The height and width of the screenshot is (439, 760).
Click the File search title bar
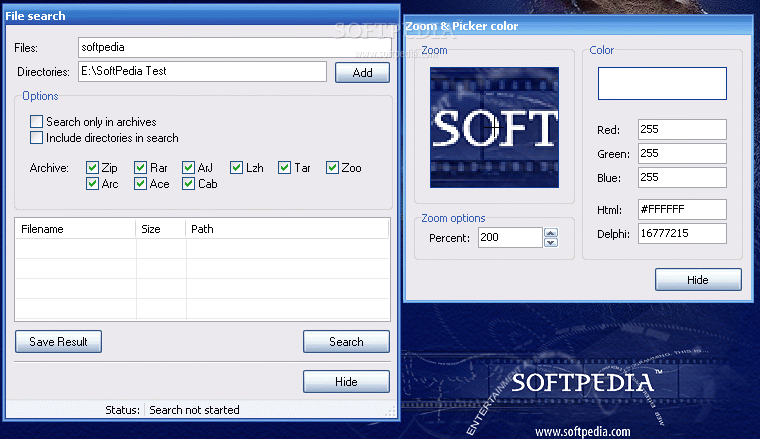(202, 16)
